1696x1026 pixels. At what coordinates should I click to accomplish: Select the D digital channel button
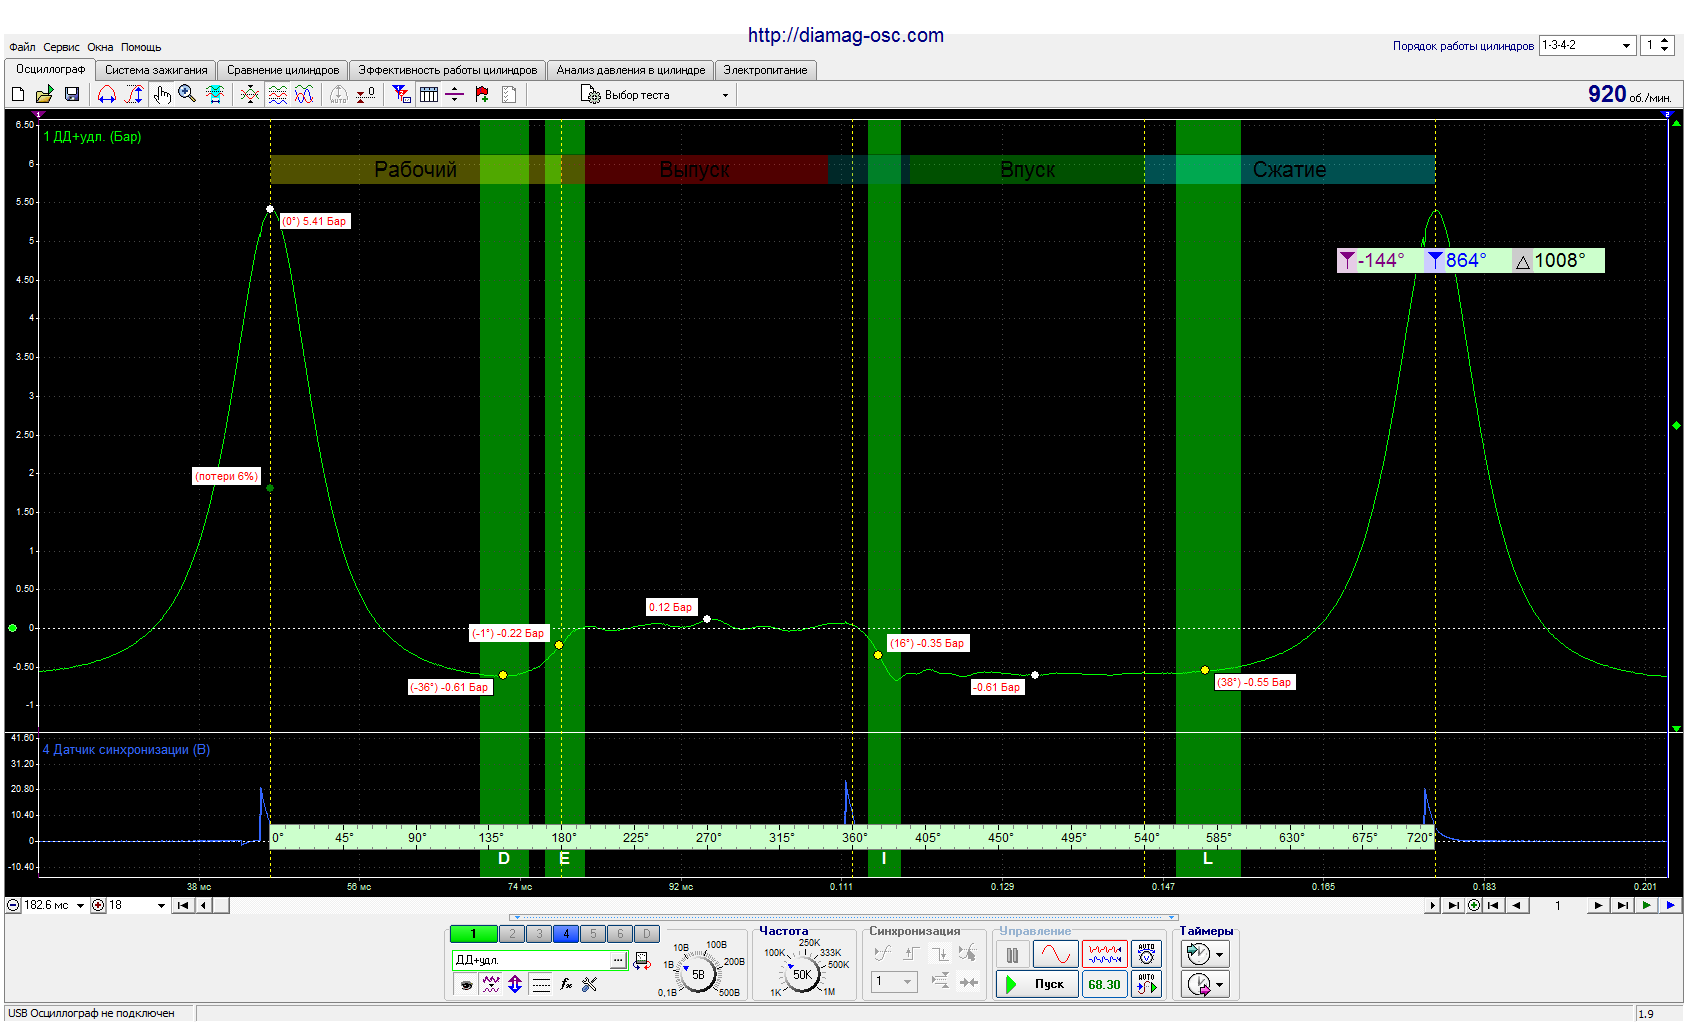(x=647, y=934)
